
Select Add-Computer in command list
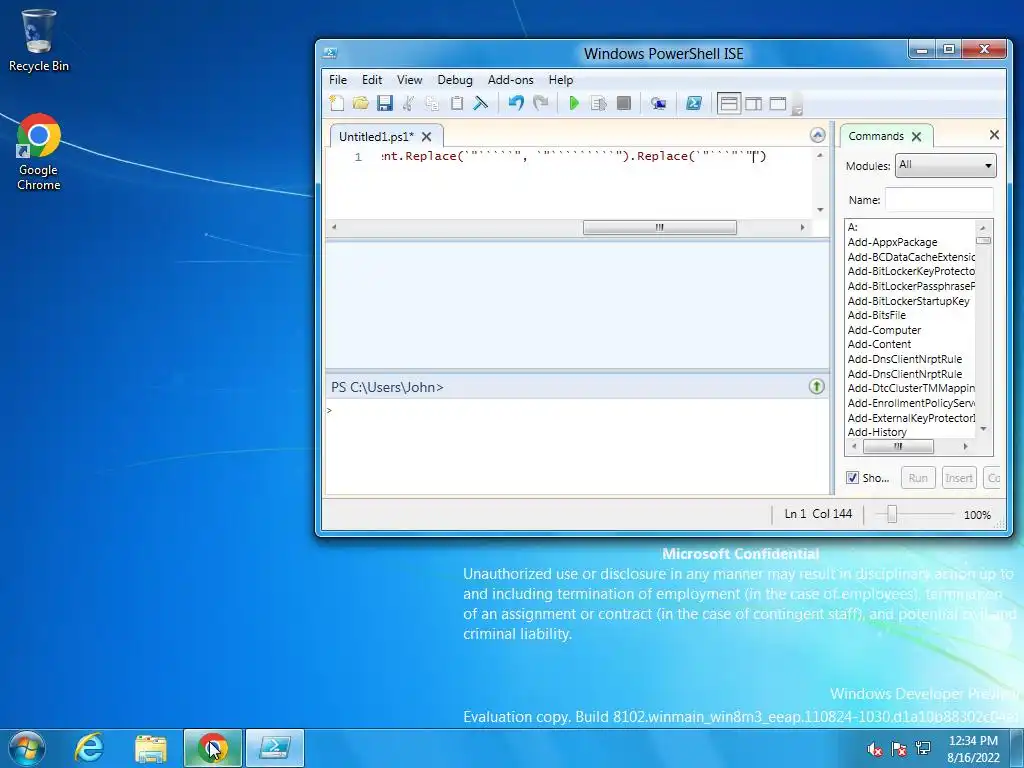[x=884, y=330]
